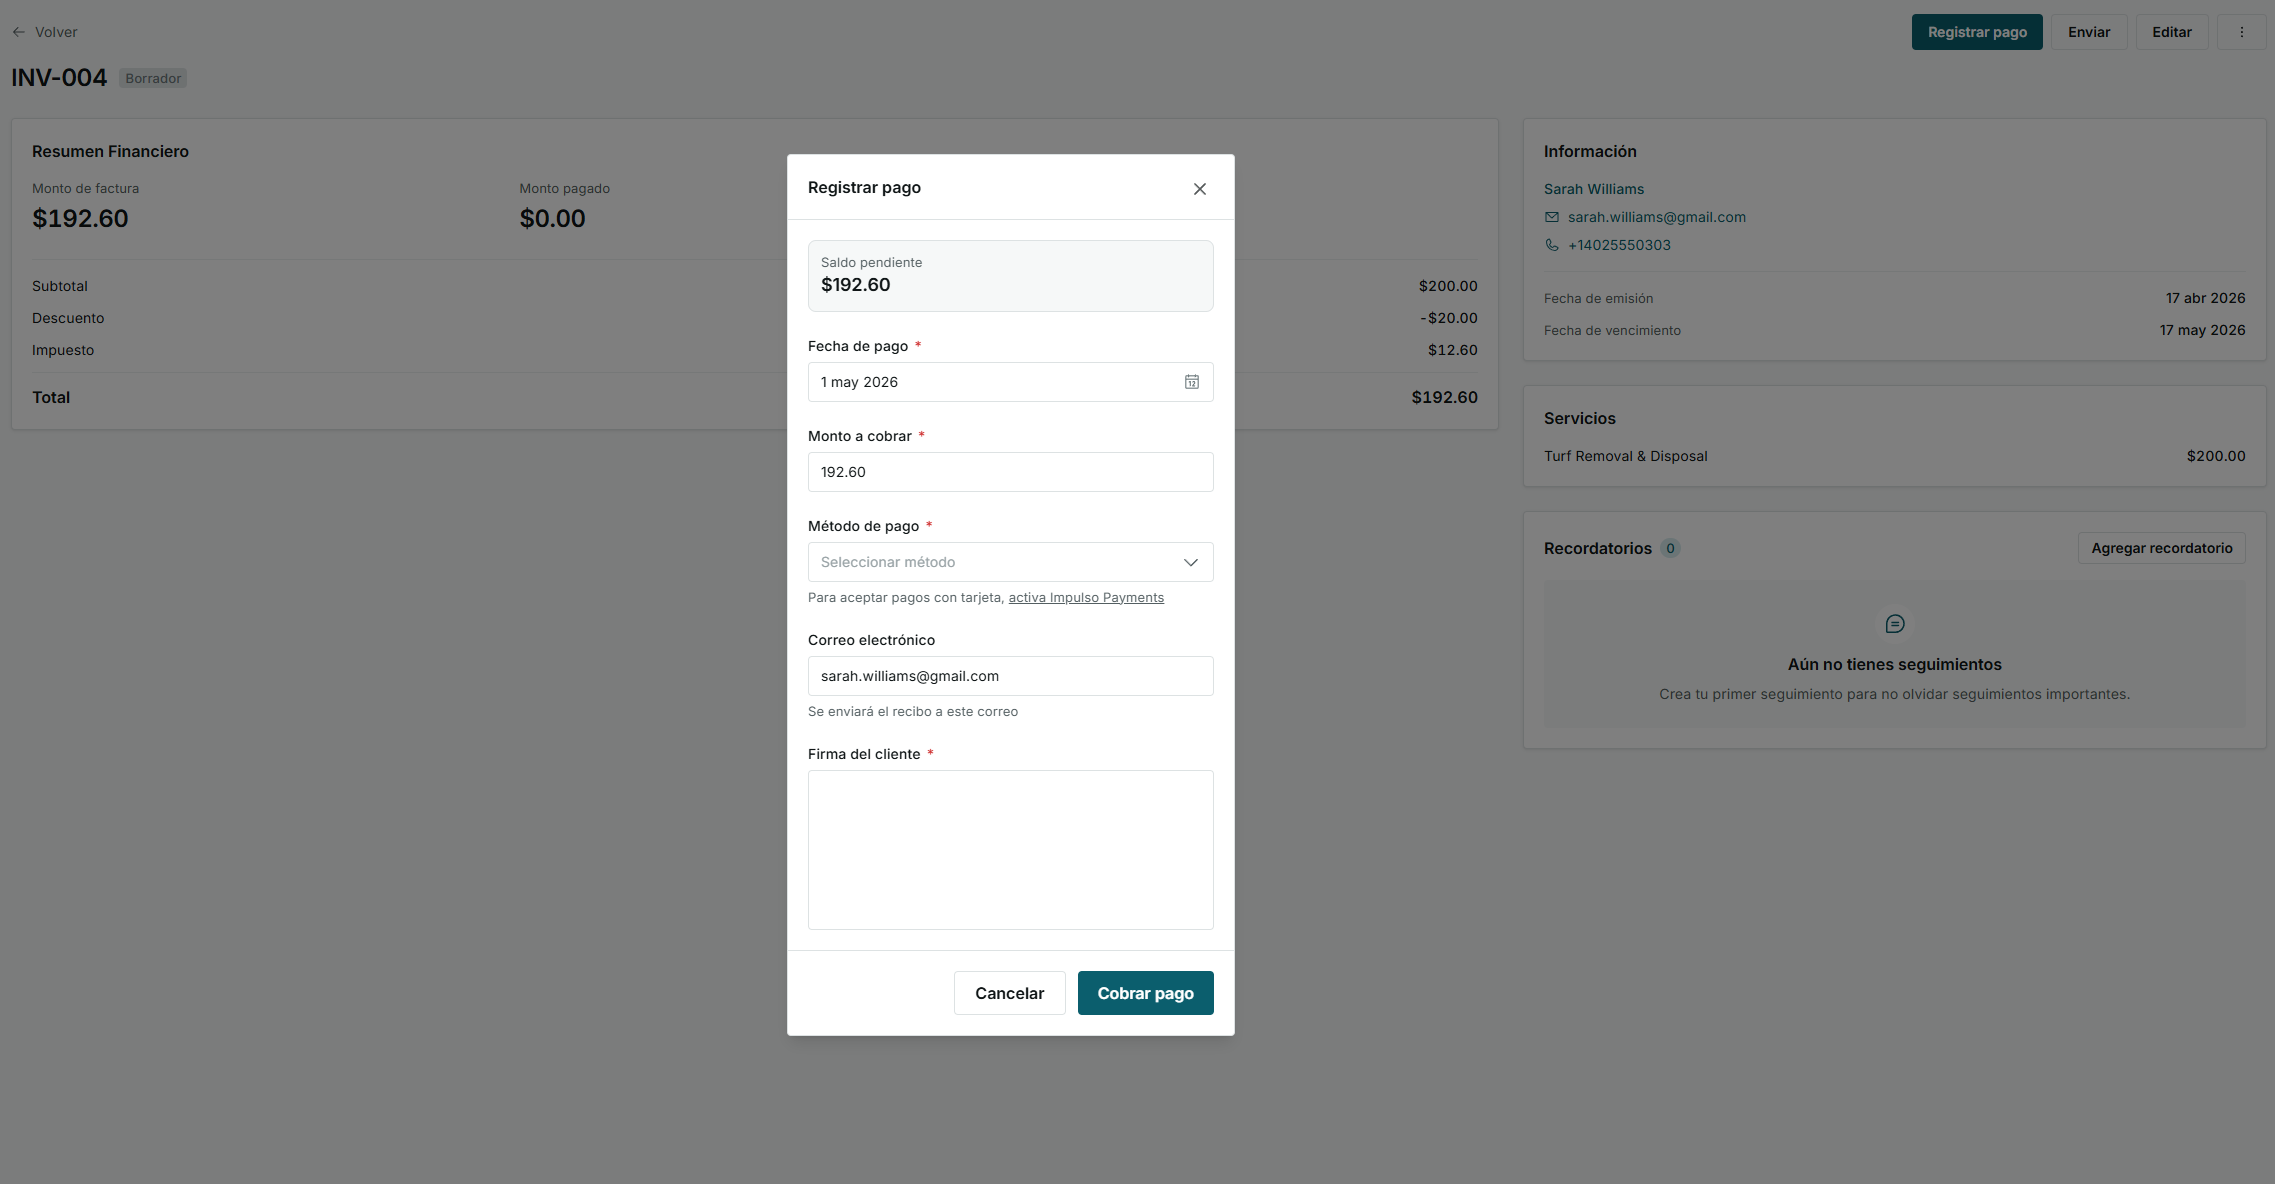This screenshot has width=2275, height=1184.
Task: Click the Enviar button
Action: [x=2088, y=32]
